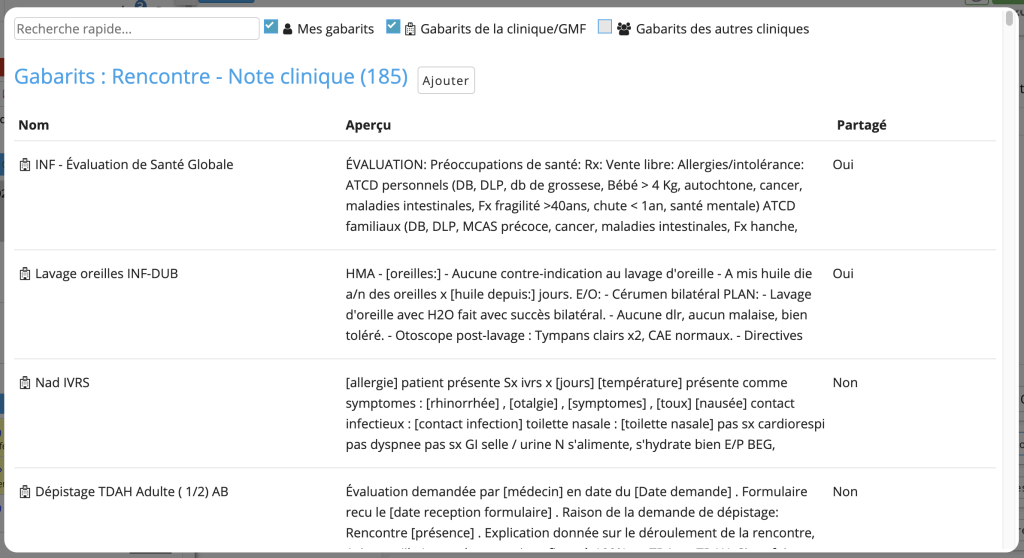Enable the Gabarits des autres cliniques checkbox
This screenshot has height=558, width=1024.
click(605, 27)
